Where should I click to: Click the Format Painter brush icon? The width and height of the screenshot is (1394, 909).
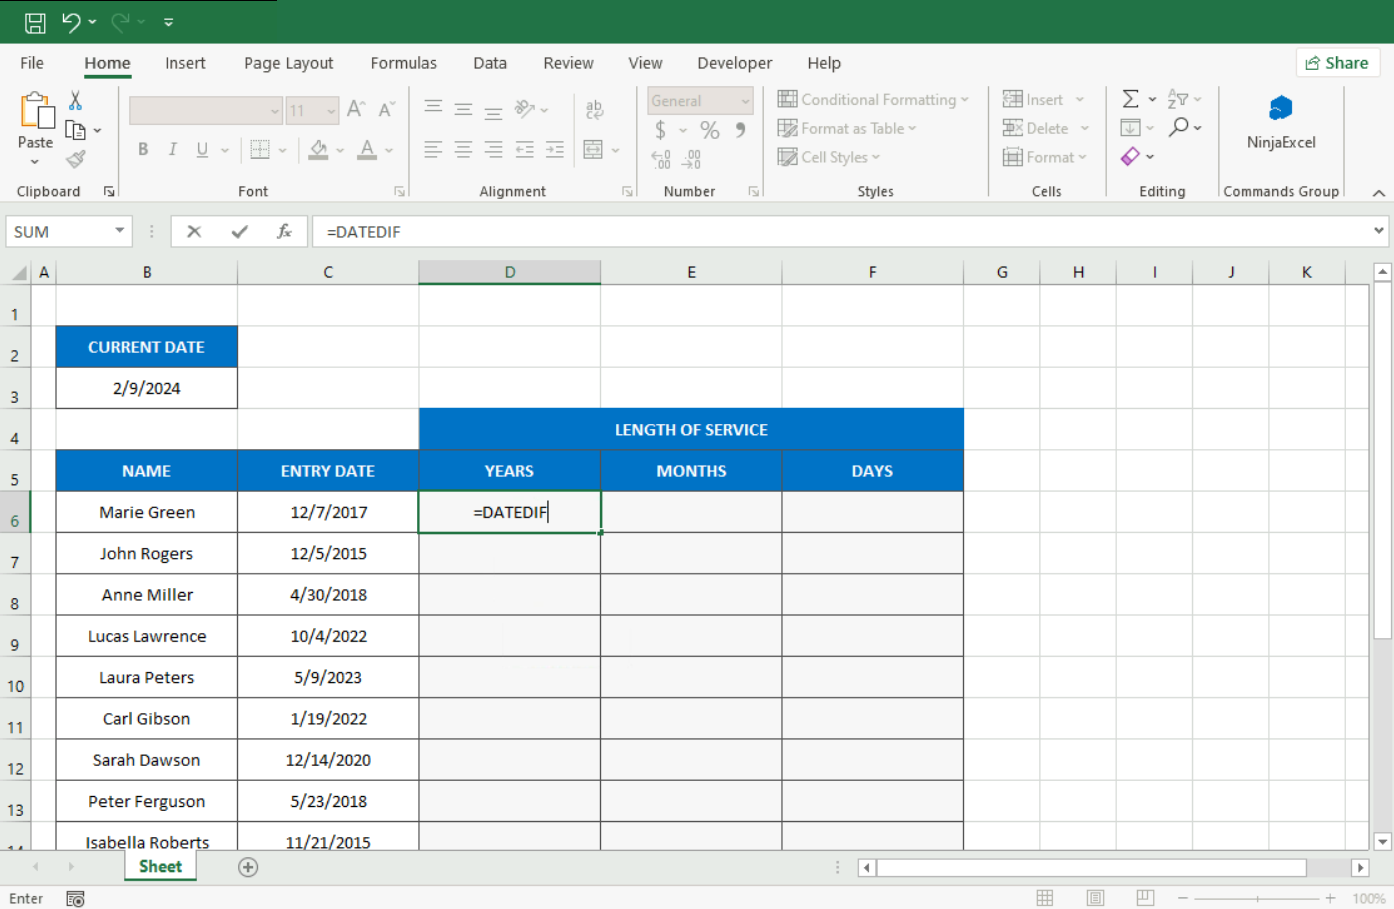[x=76, y=159]
